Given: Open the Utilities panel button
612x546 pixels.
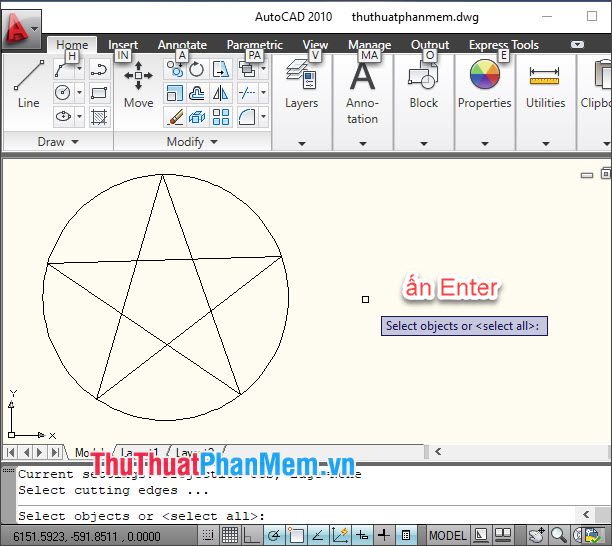Looking at the screenshot, I should pos(545,102).
